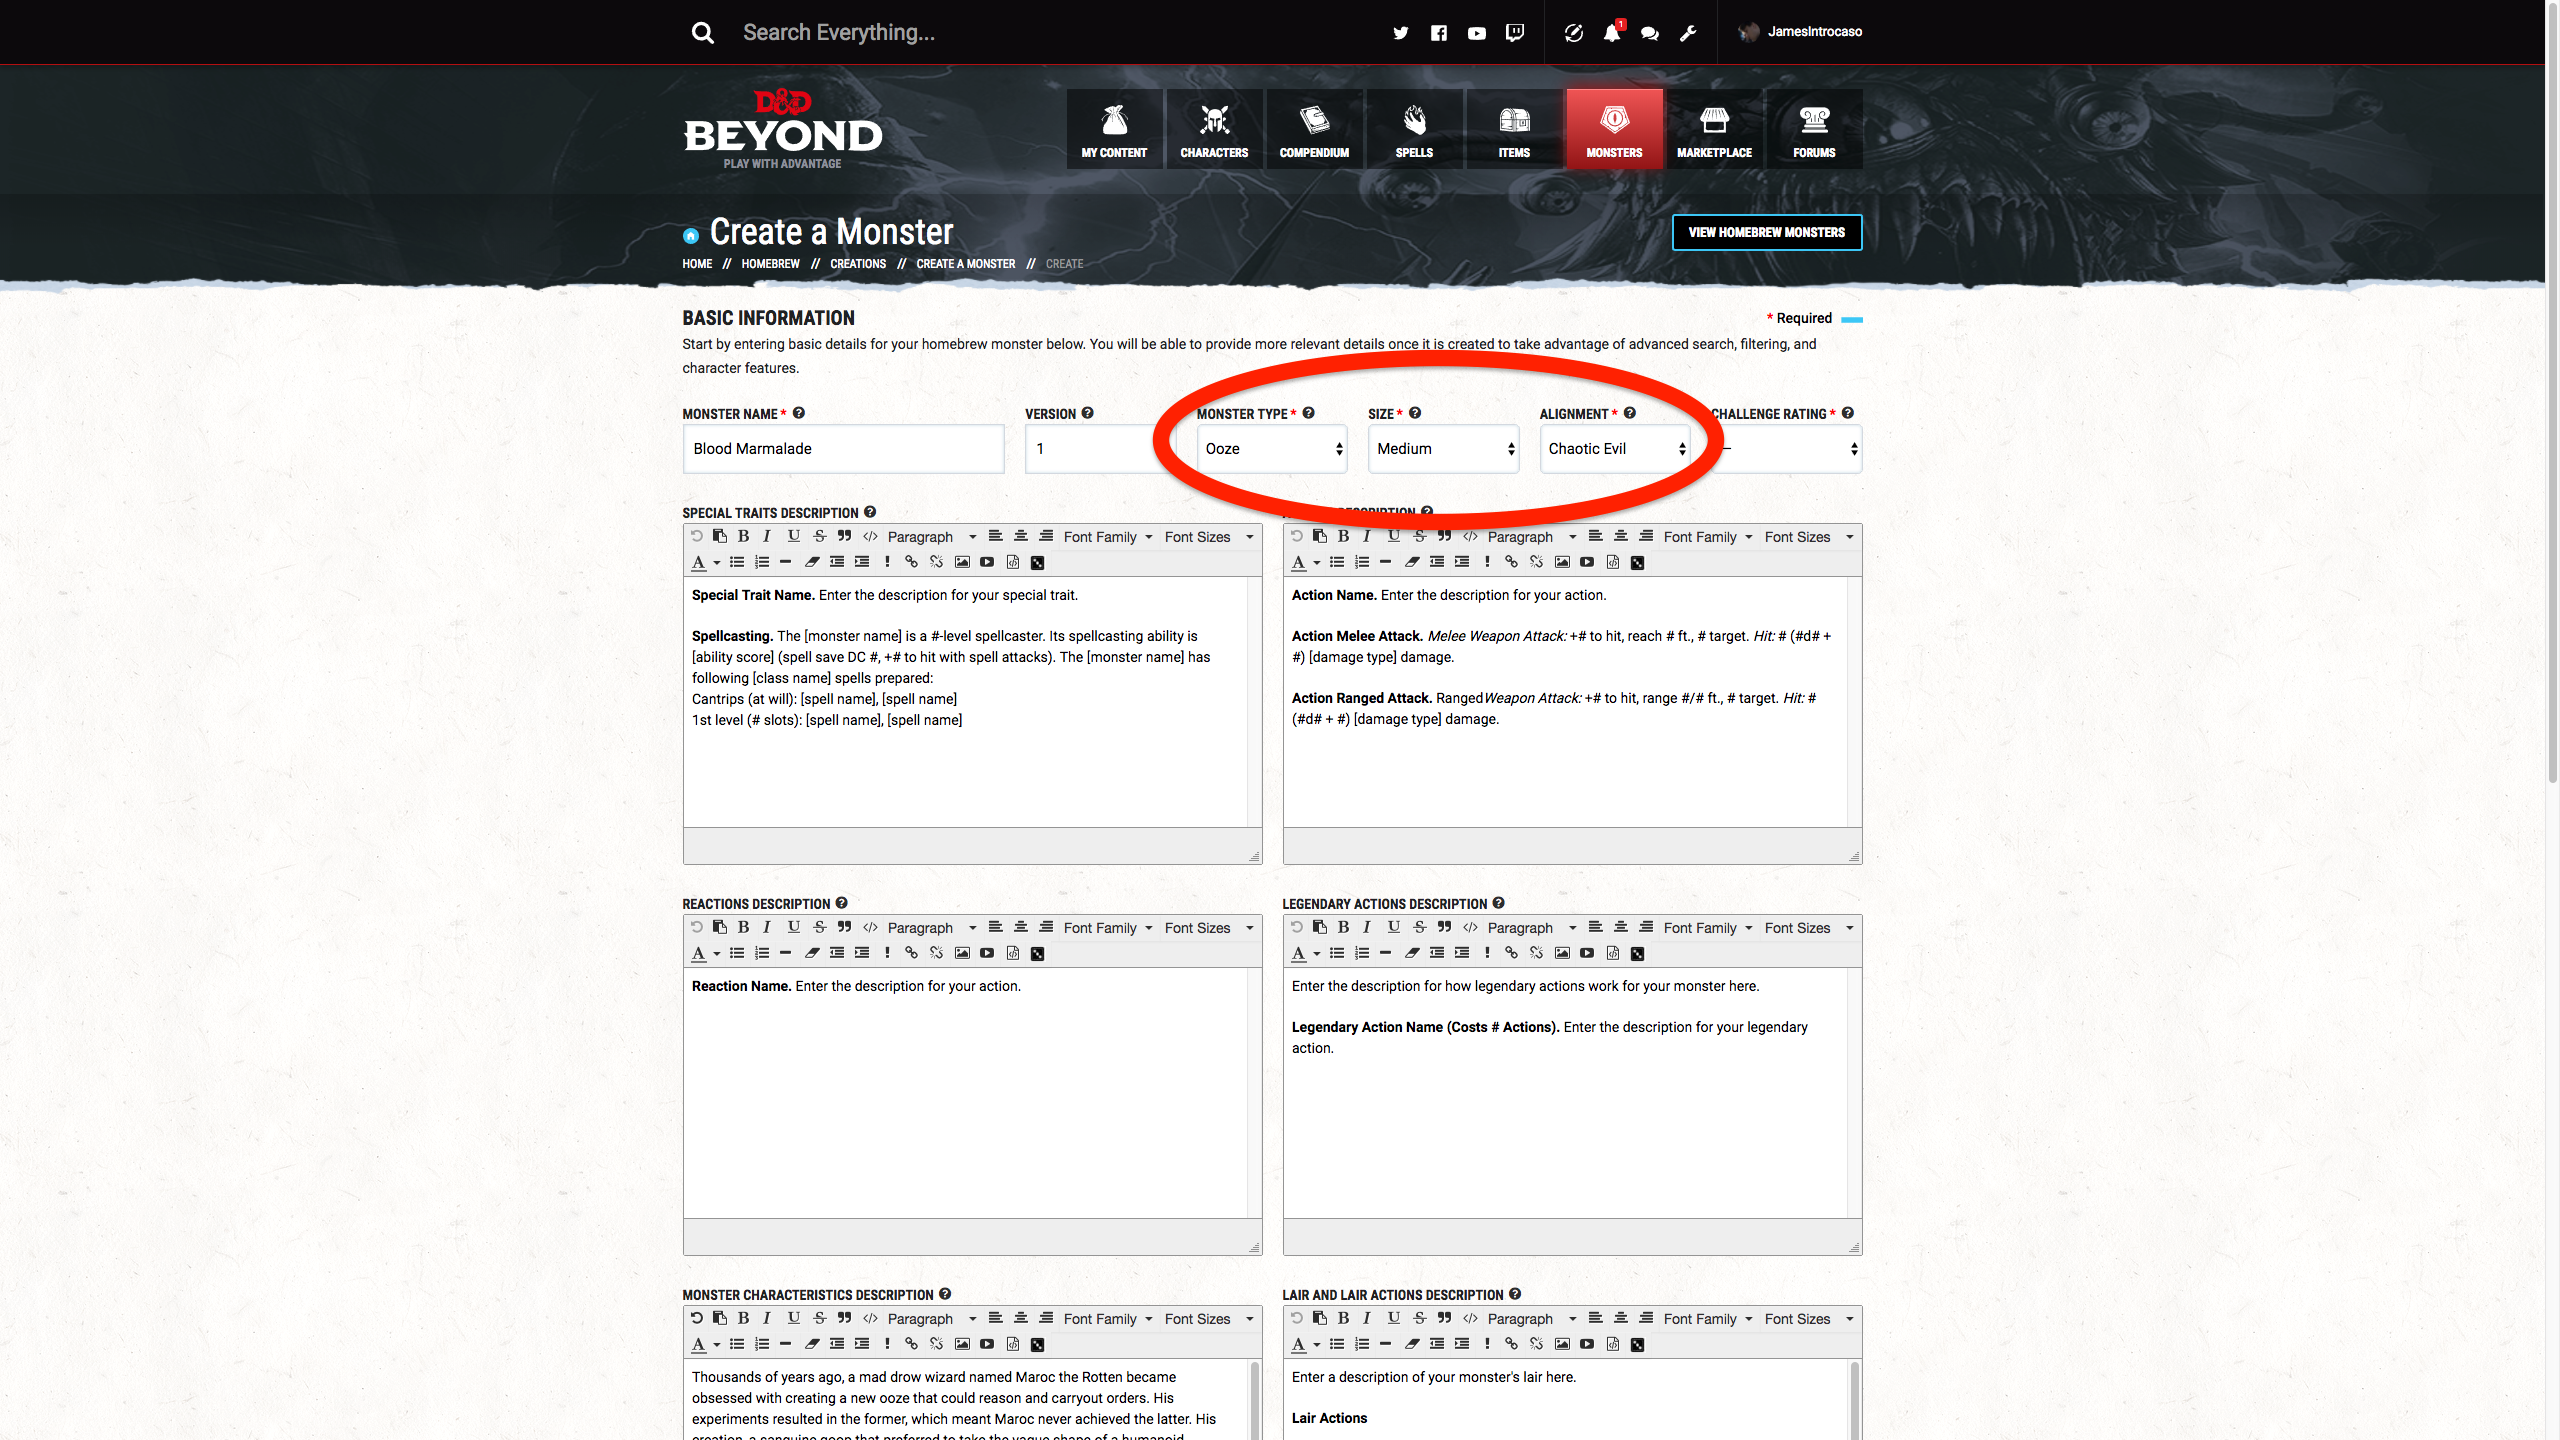Open Font Sizes dropdown in Special Traits editor
Image resolution: width=2560 pixels, height=1440 pixels.
[x=1209, y=537]
